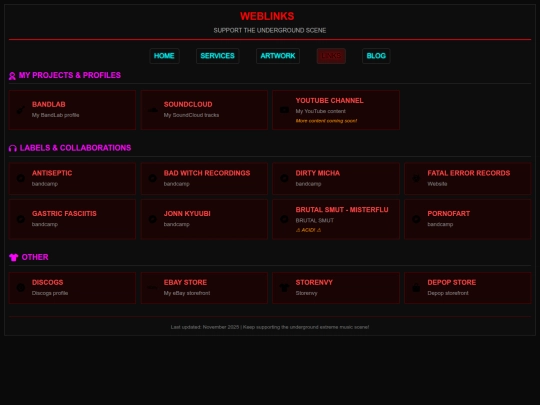Screen dimensions: 540x405
Task: Click the guitar icon on BandLab card
Action: pyautogui.click(x=21, y=110)
